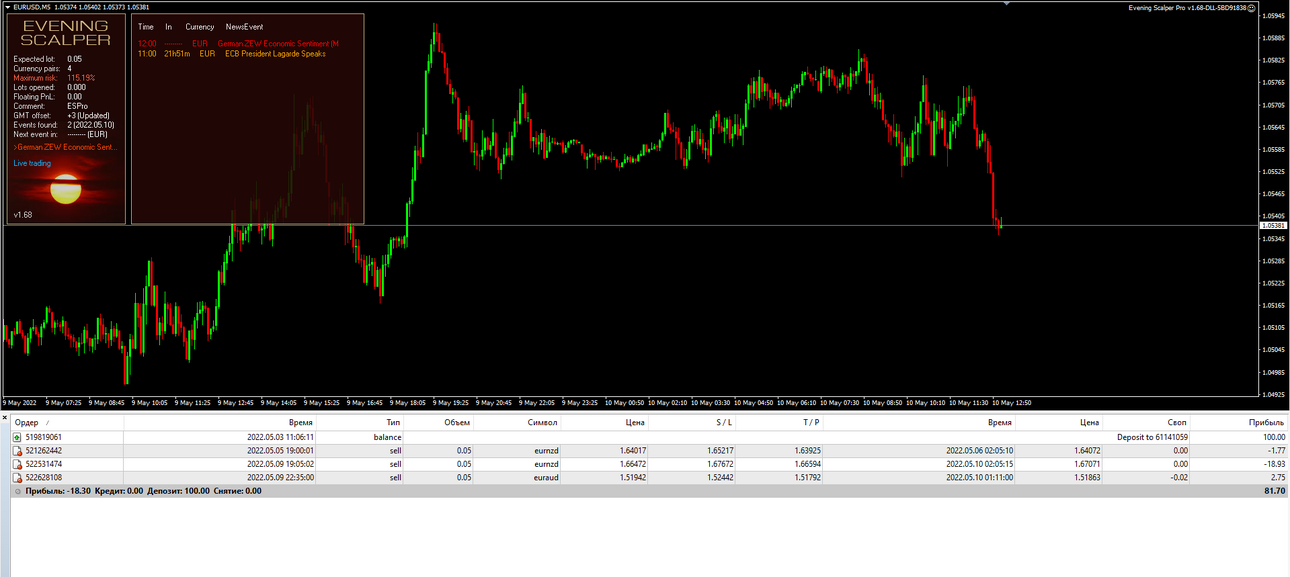Click the order icon beside 522531474
This screenshot has height=577, width=1290.
click(x=18, y=464)
